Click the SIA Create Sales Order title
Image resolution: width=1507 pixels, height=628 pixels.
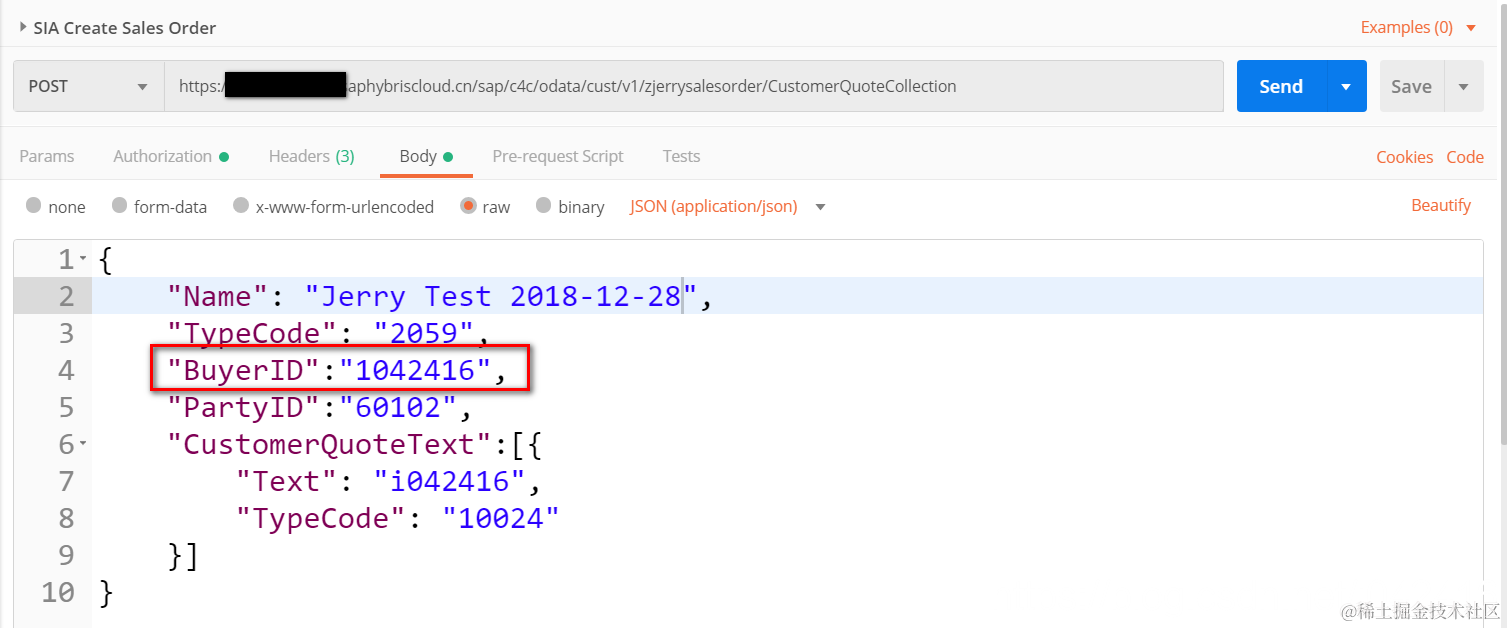click(x=125, y=28)
